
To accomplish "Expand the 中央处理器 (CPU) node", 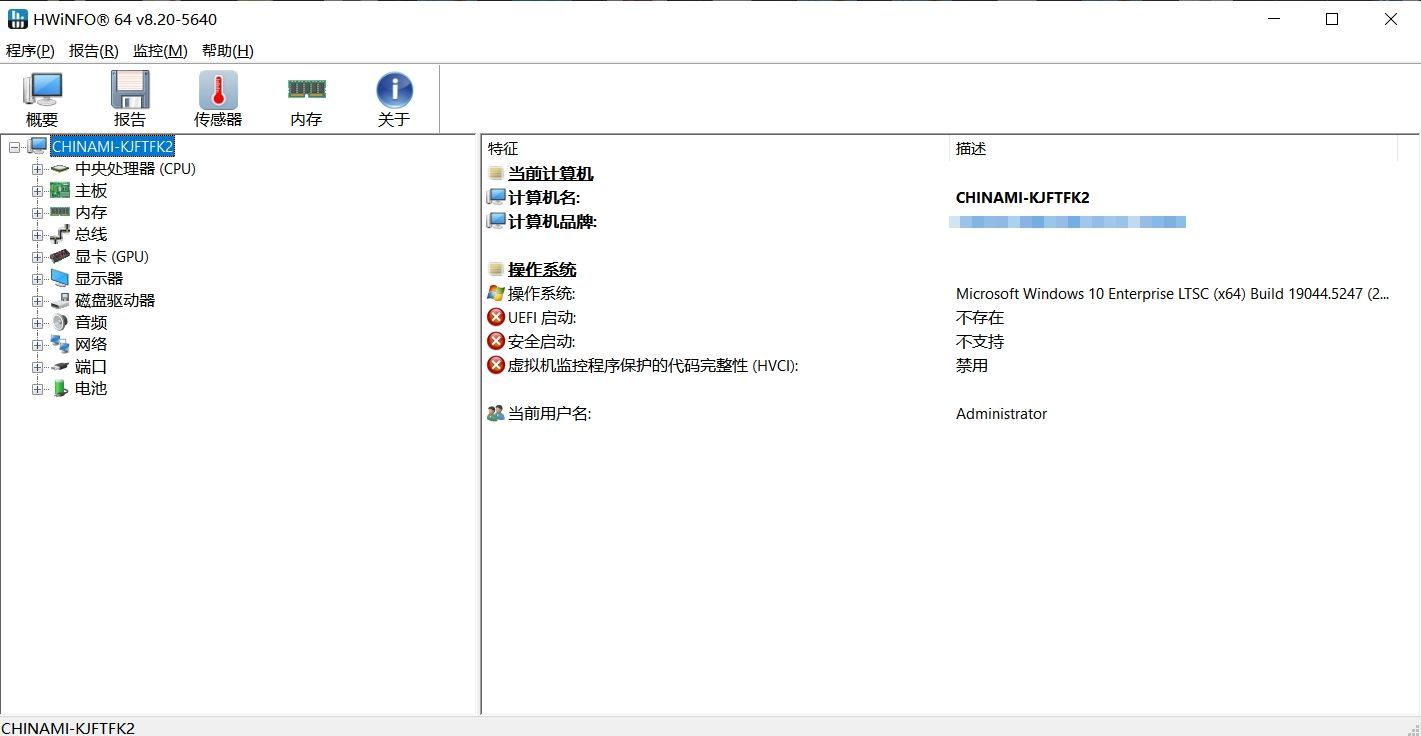I will (37, 169).
